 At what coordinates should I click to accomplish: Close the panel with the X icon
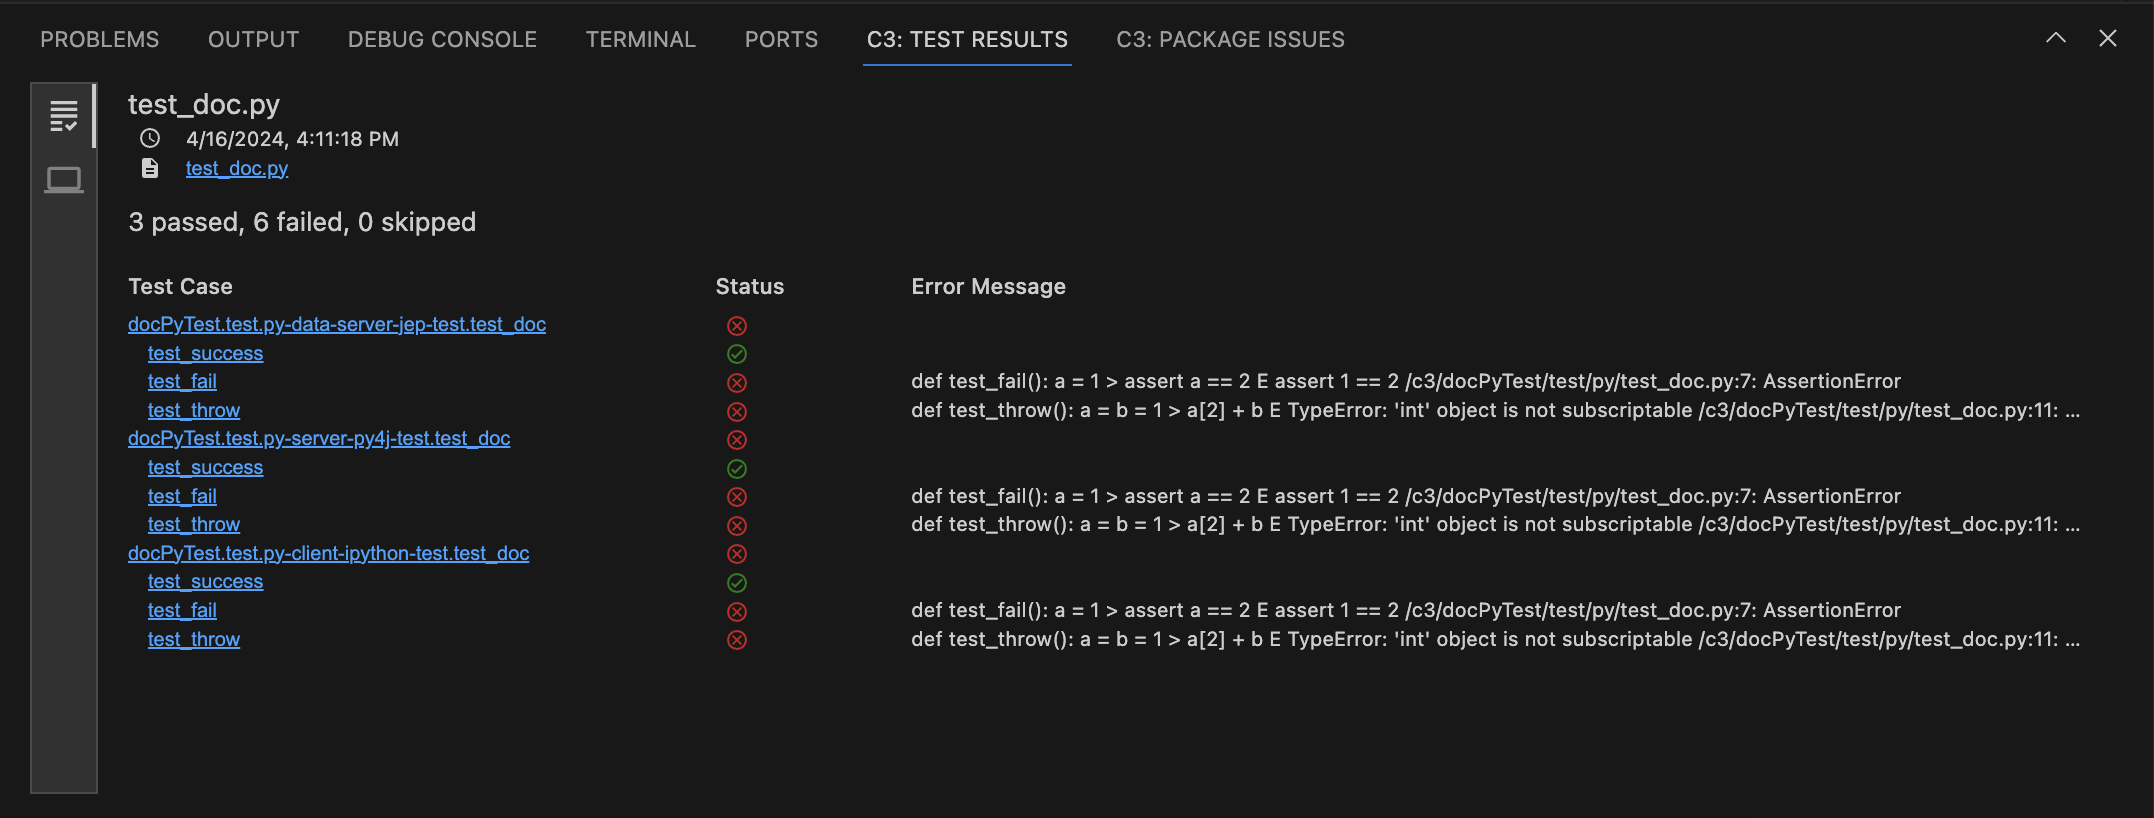[x=2108, y=38]
